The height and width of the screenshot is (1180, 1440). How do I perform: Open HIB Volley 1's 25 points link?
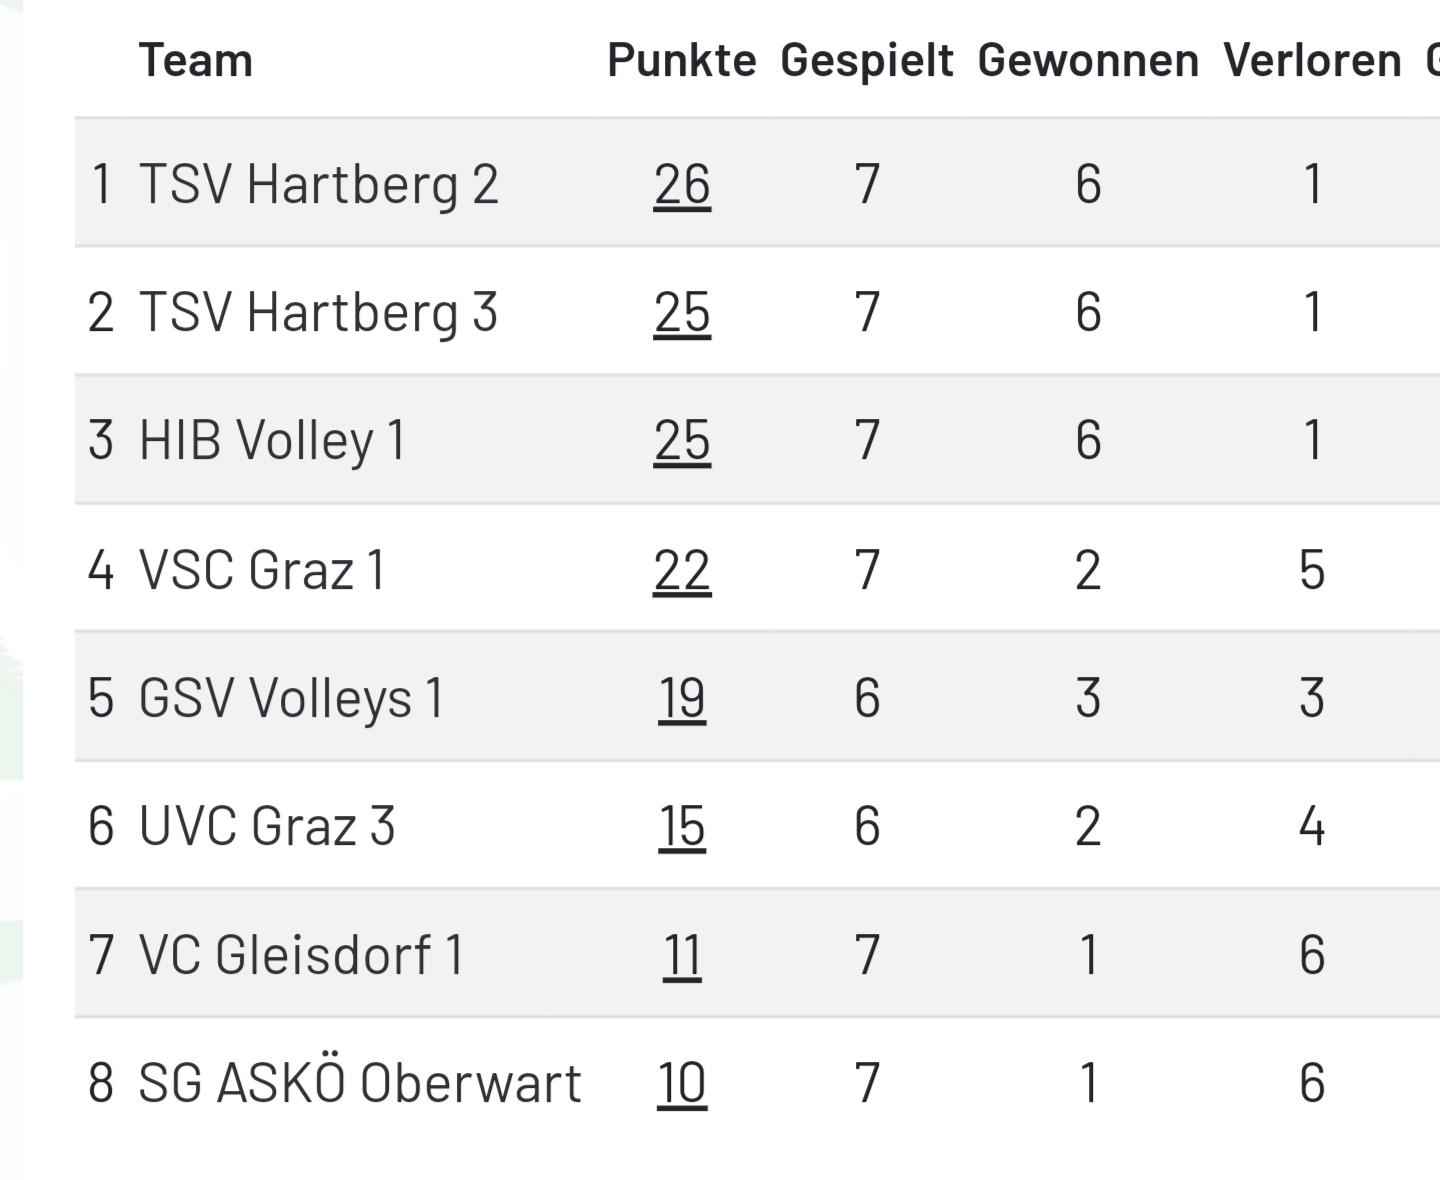(x=682, y=440)
